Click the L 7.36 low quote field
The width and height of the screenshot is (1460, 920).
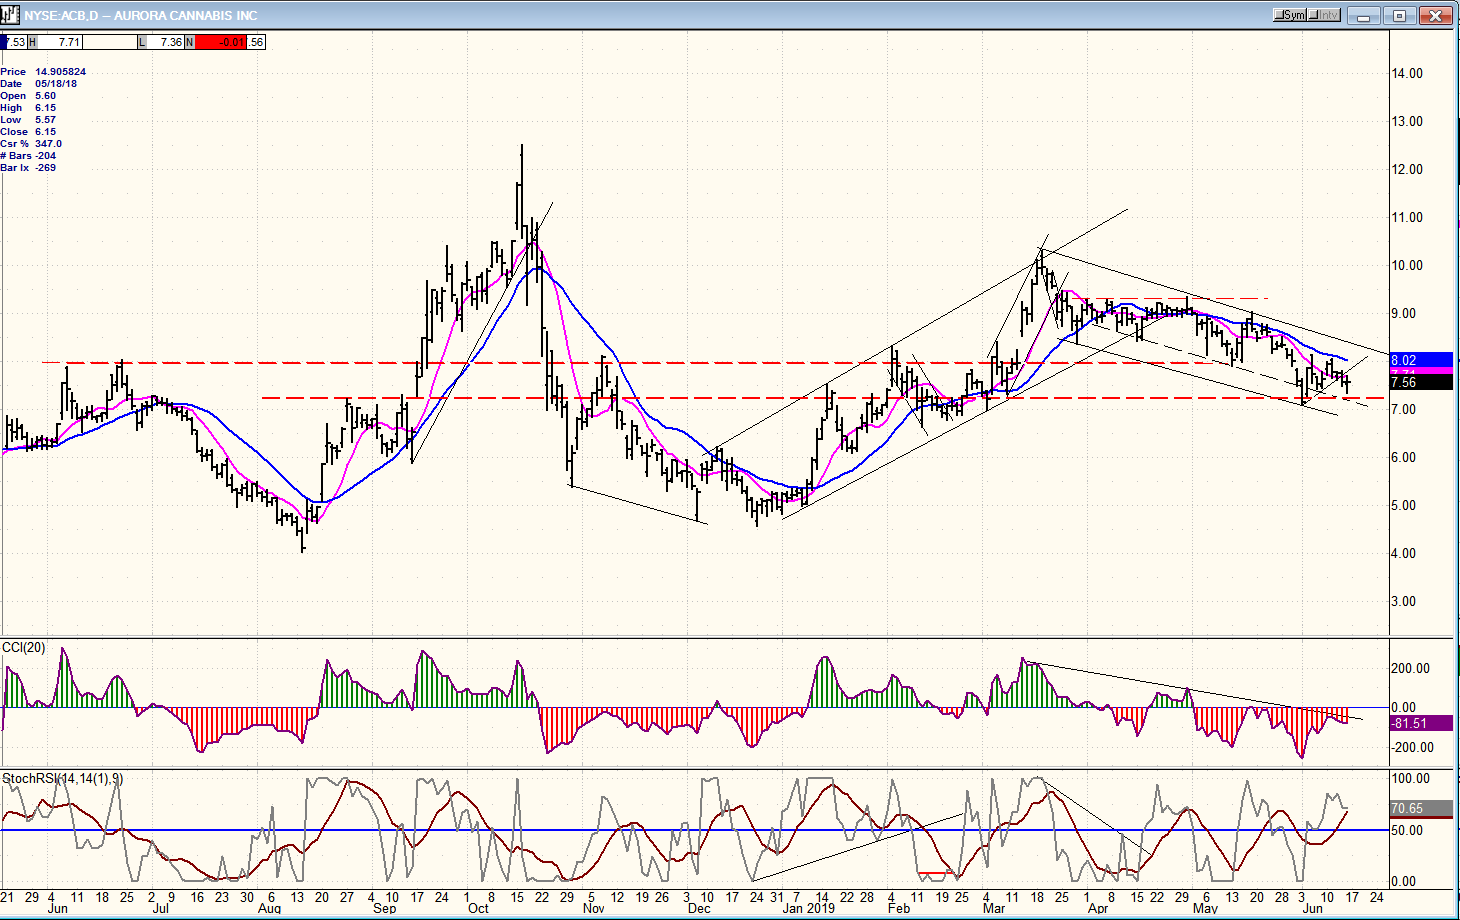coord(162,42)
